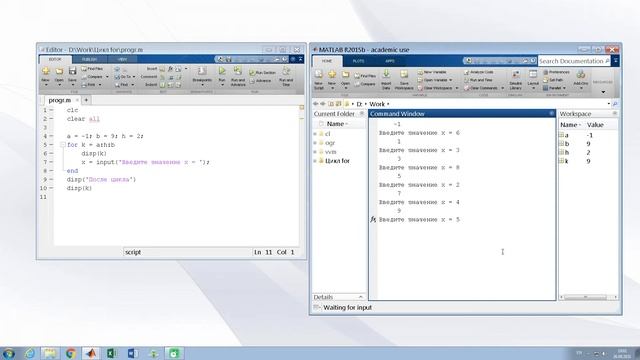Click line 5 breakpoint dash in Editor
Screen dimensions: 640x360
51,144
